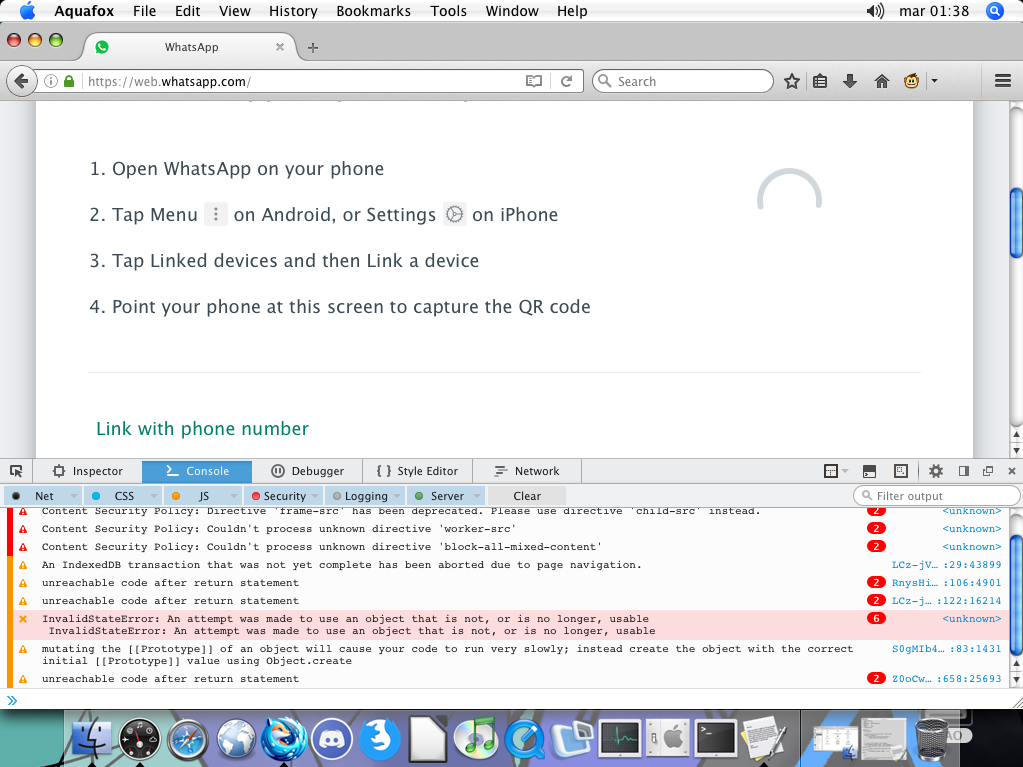Viewport: 1023px width, 767px height.
Task: Switch to the Style Editor tab
Action: [418, 471]
